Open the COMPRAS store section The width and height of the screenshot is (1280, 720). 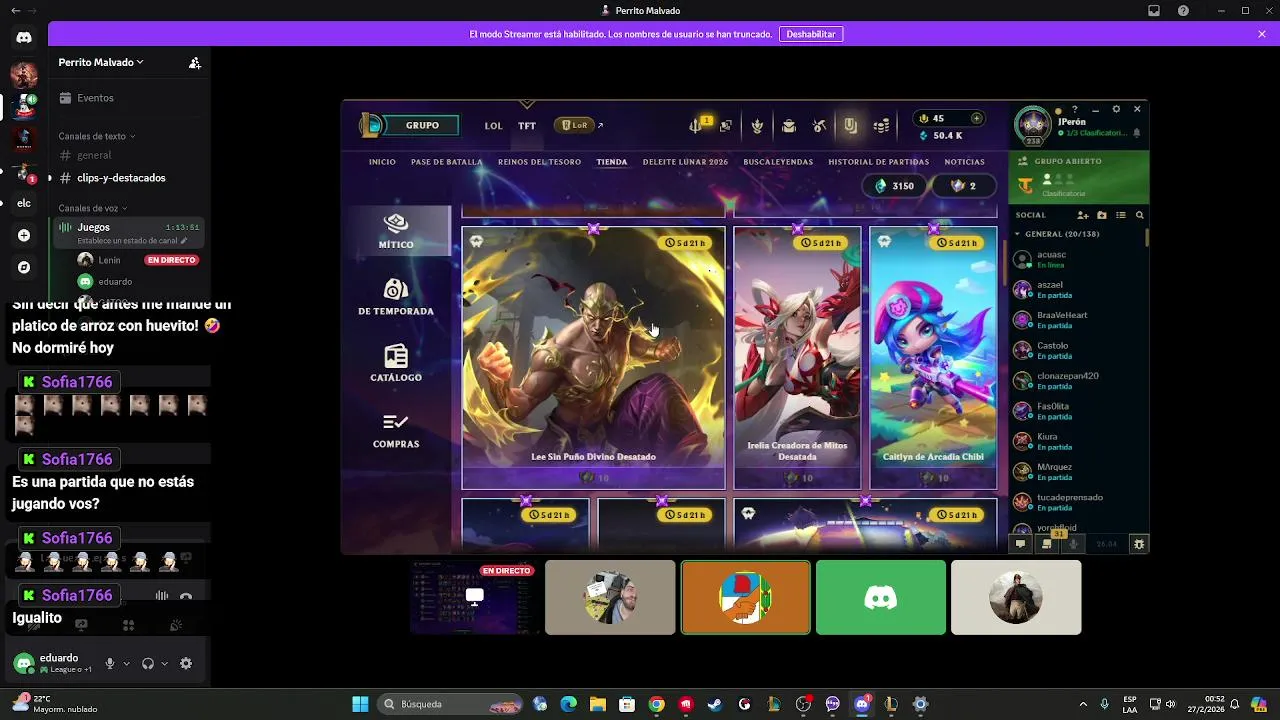396,431
